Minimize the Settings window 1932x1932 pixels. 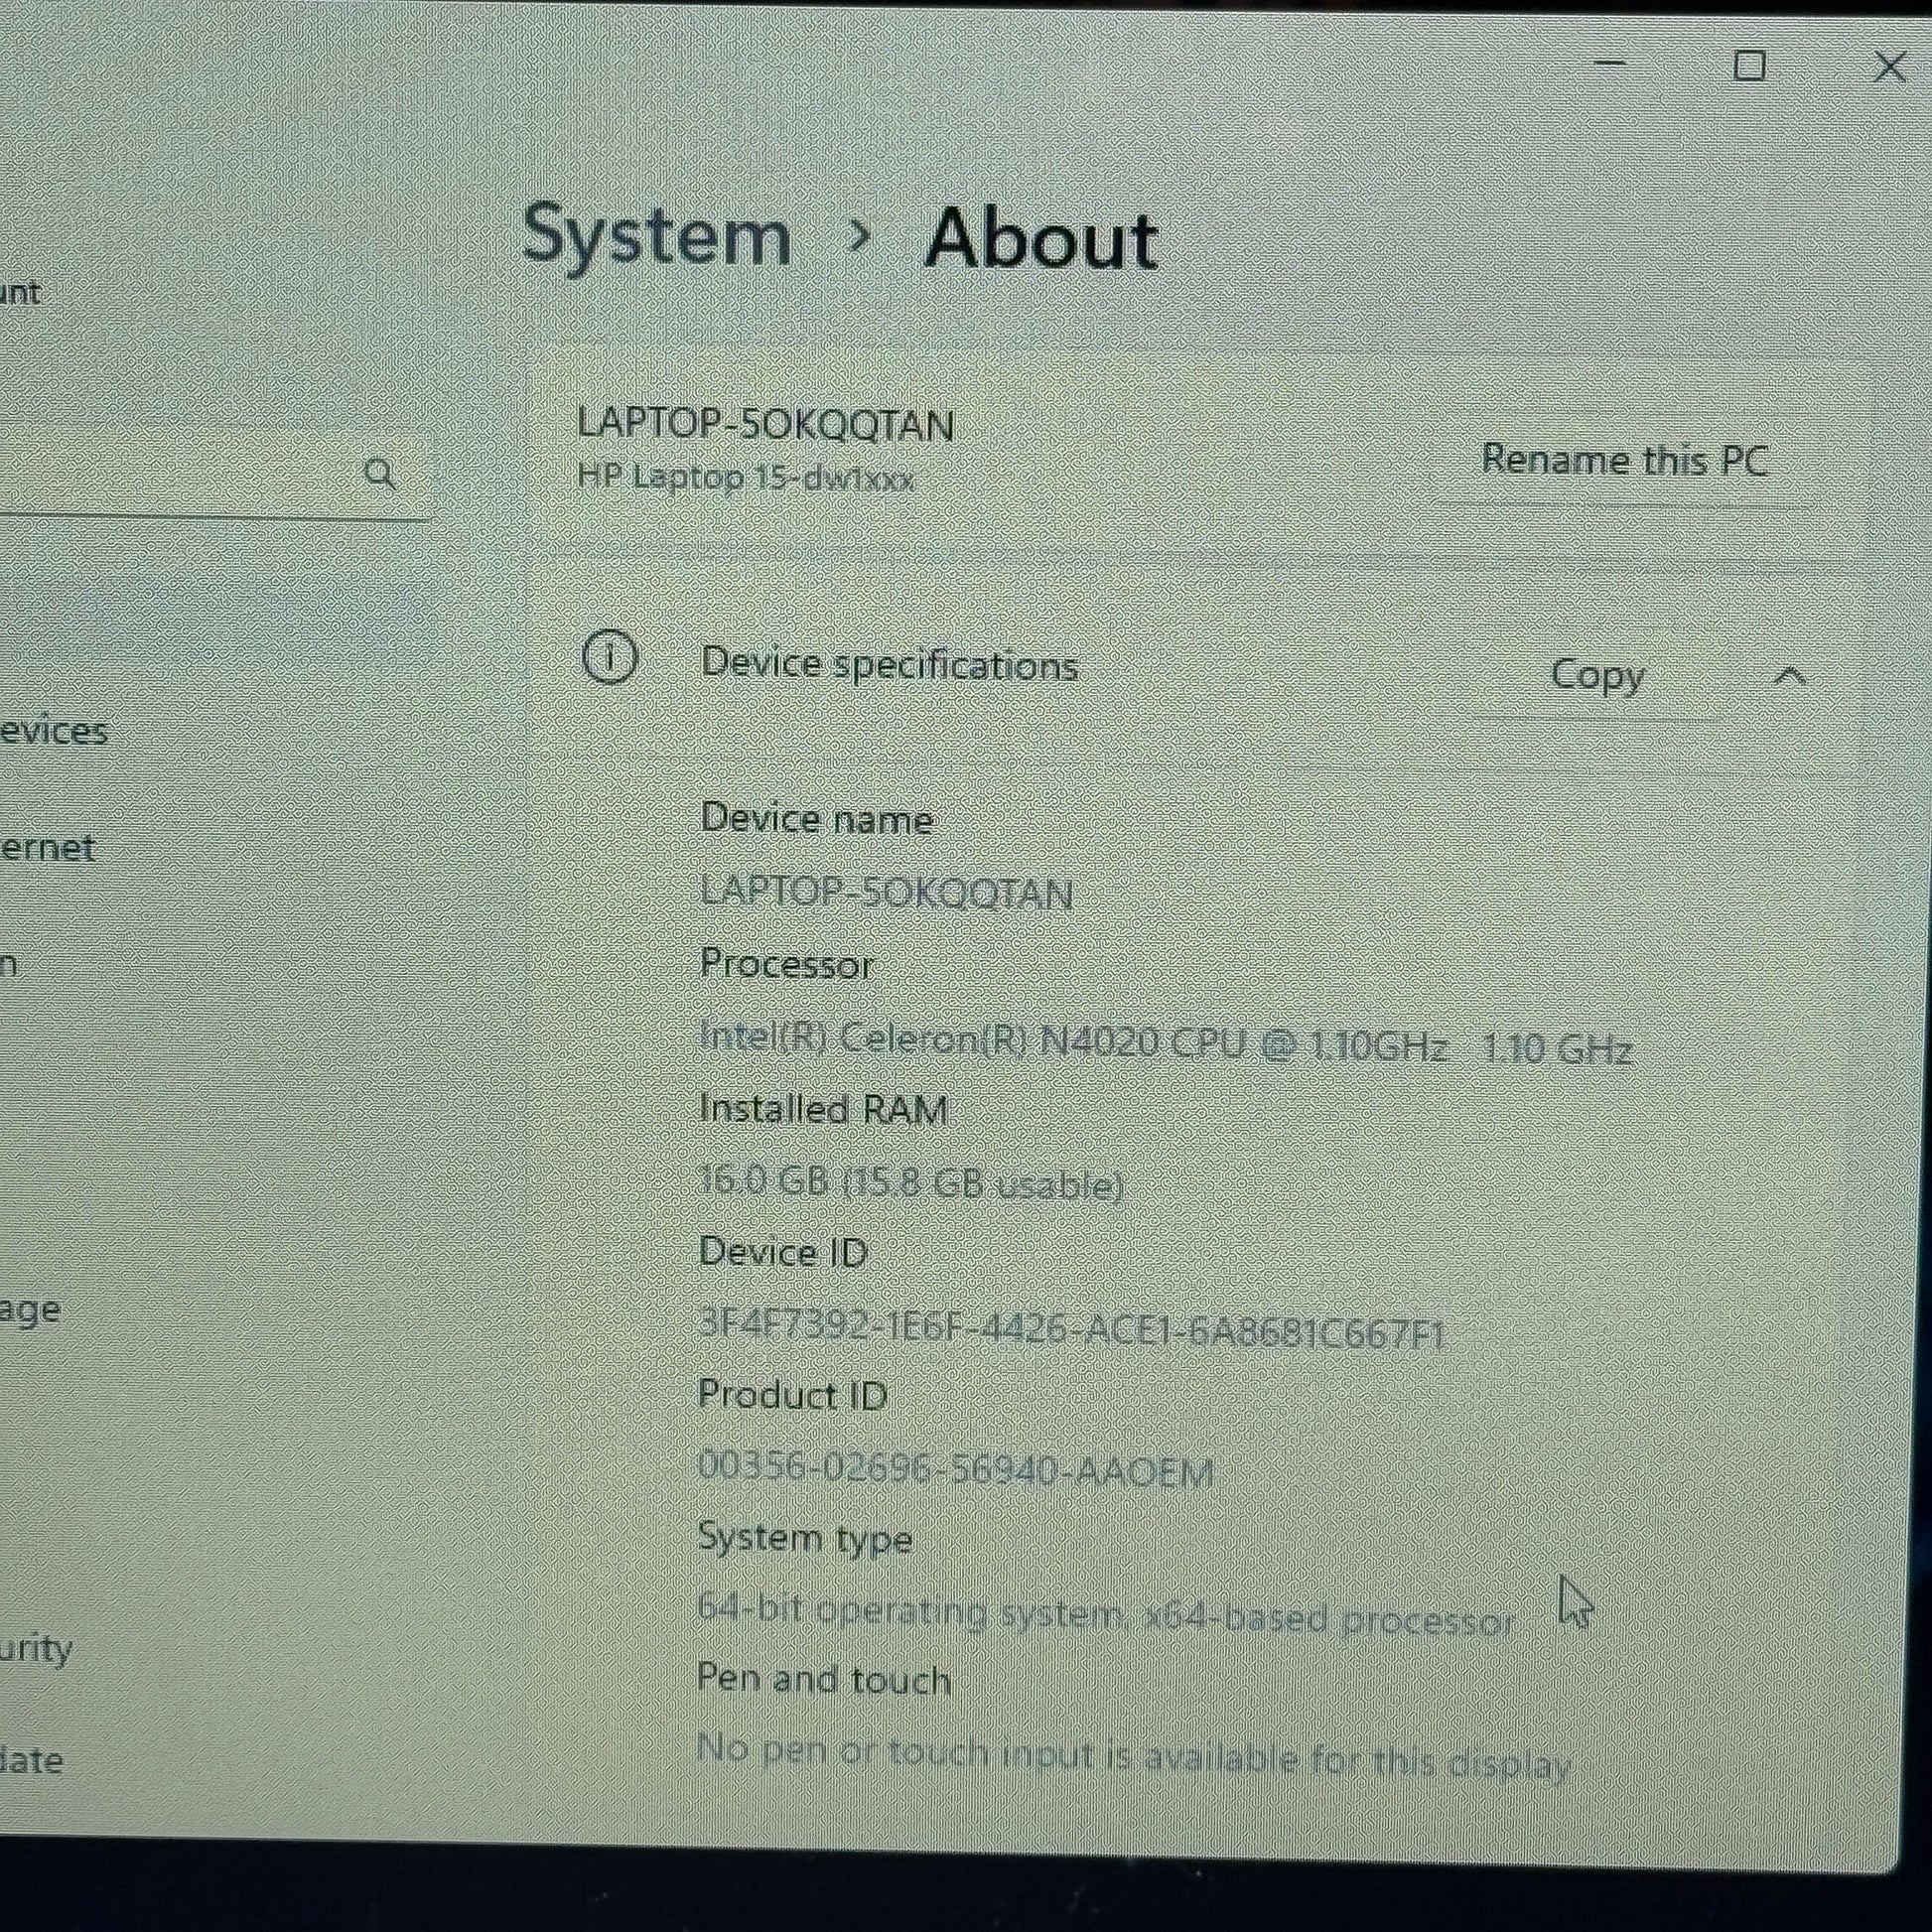(x=1609, y=64)
